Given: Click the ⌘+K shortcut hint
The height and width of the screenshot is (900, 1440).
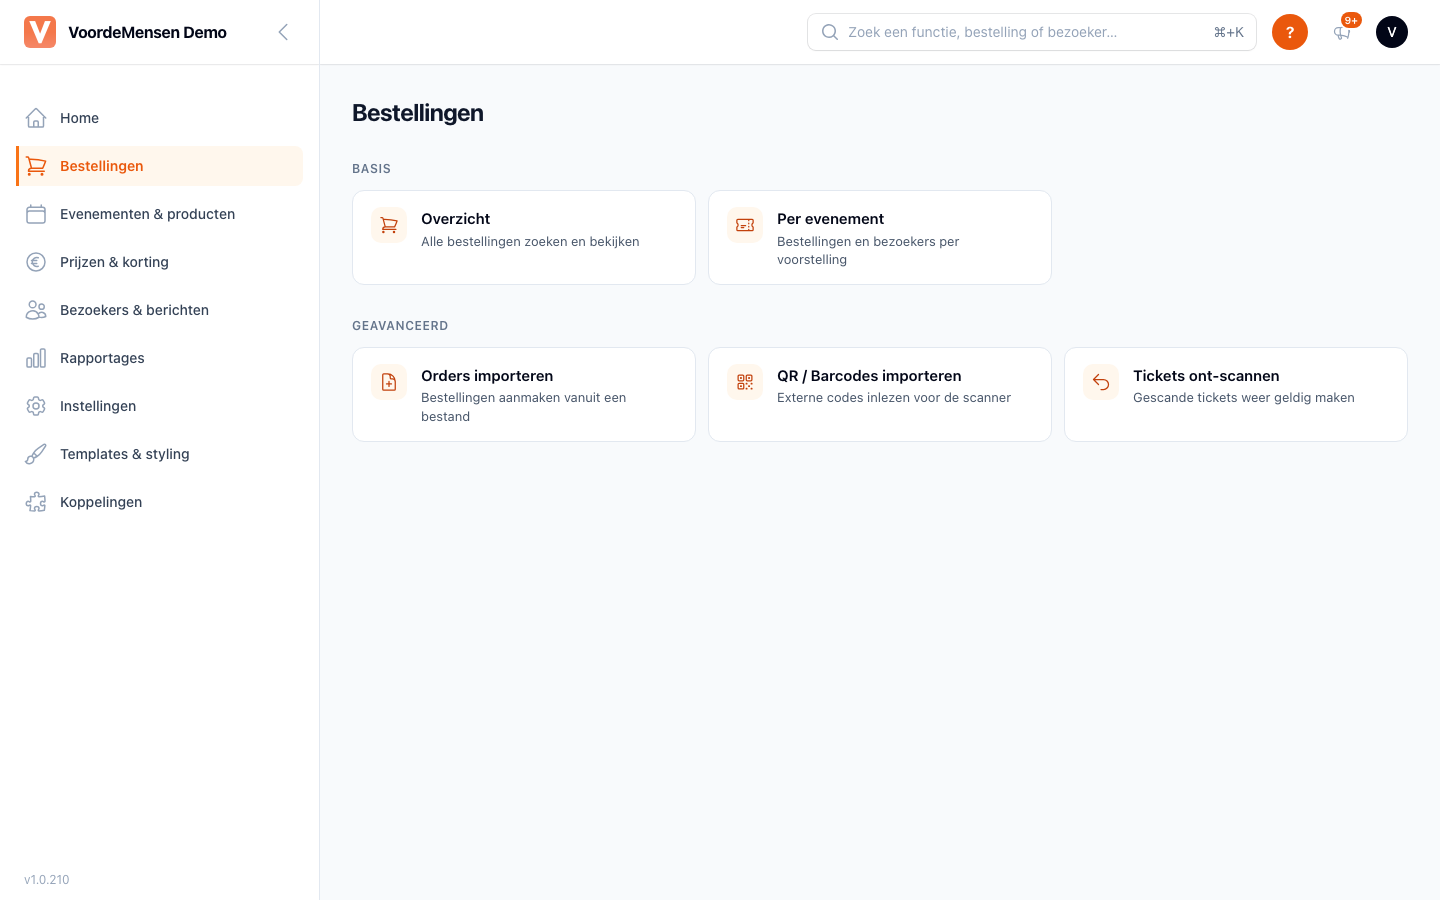Looking at the screenshot, I should [x=1228, y=32].
